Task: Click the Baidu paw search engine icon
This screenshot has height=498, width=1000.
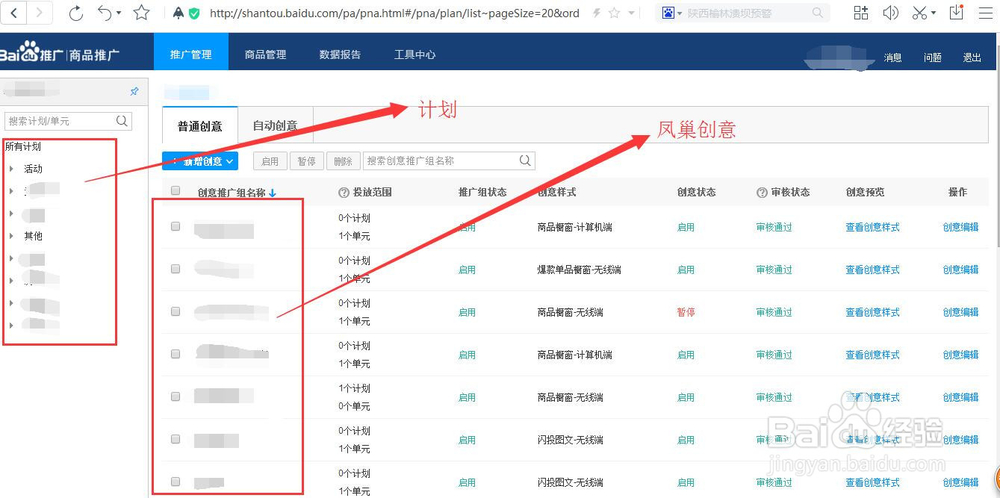Action: tap(668, 13)
